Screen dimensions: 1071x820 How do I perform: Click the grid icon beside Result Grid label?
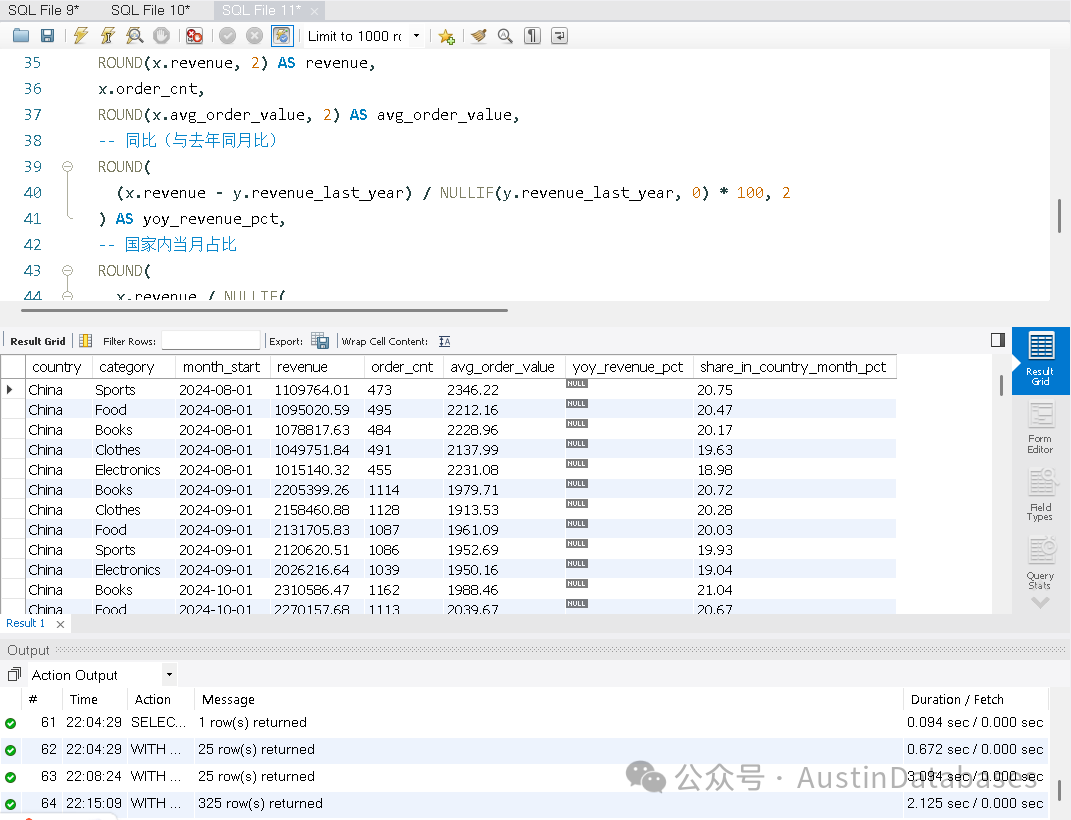click(x=85, y=341)
